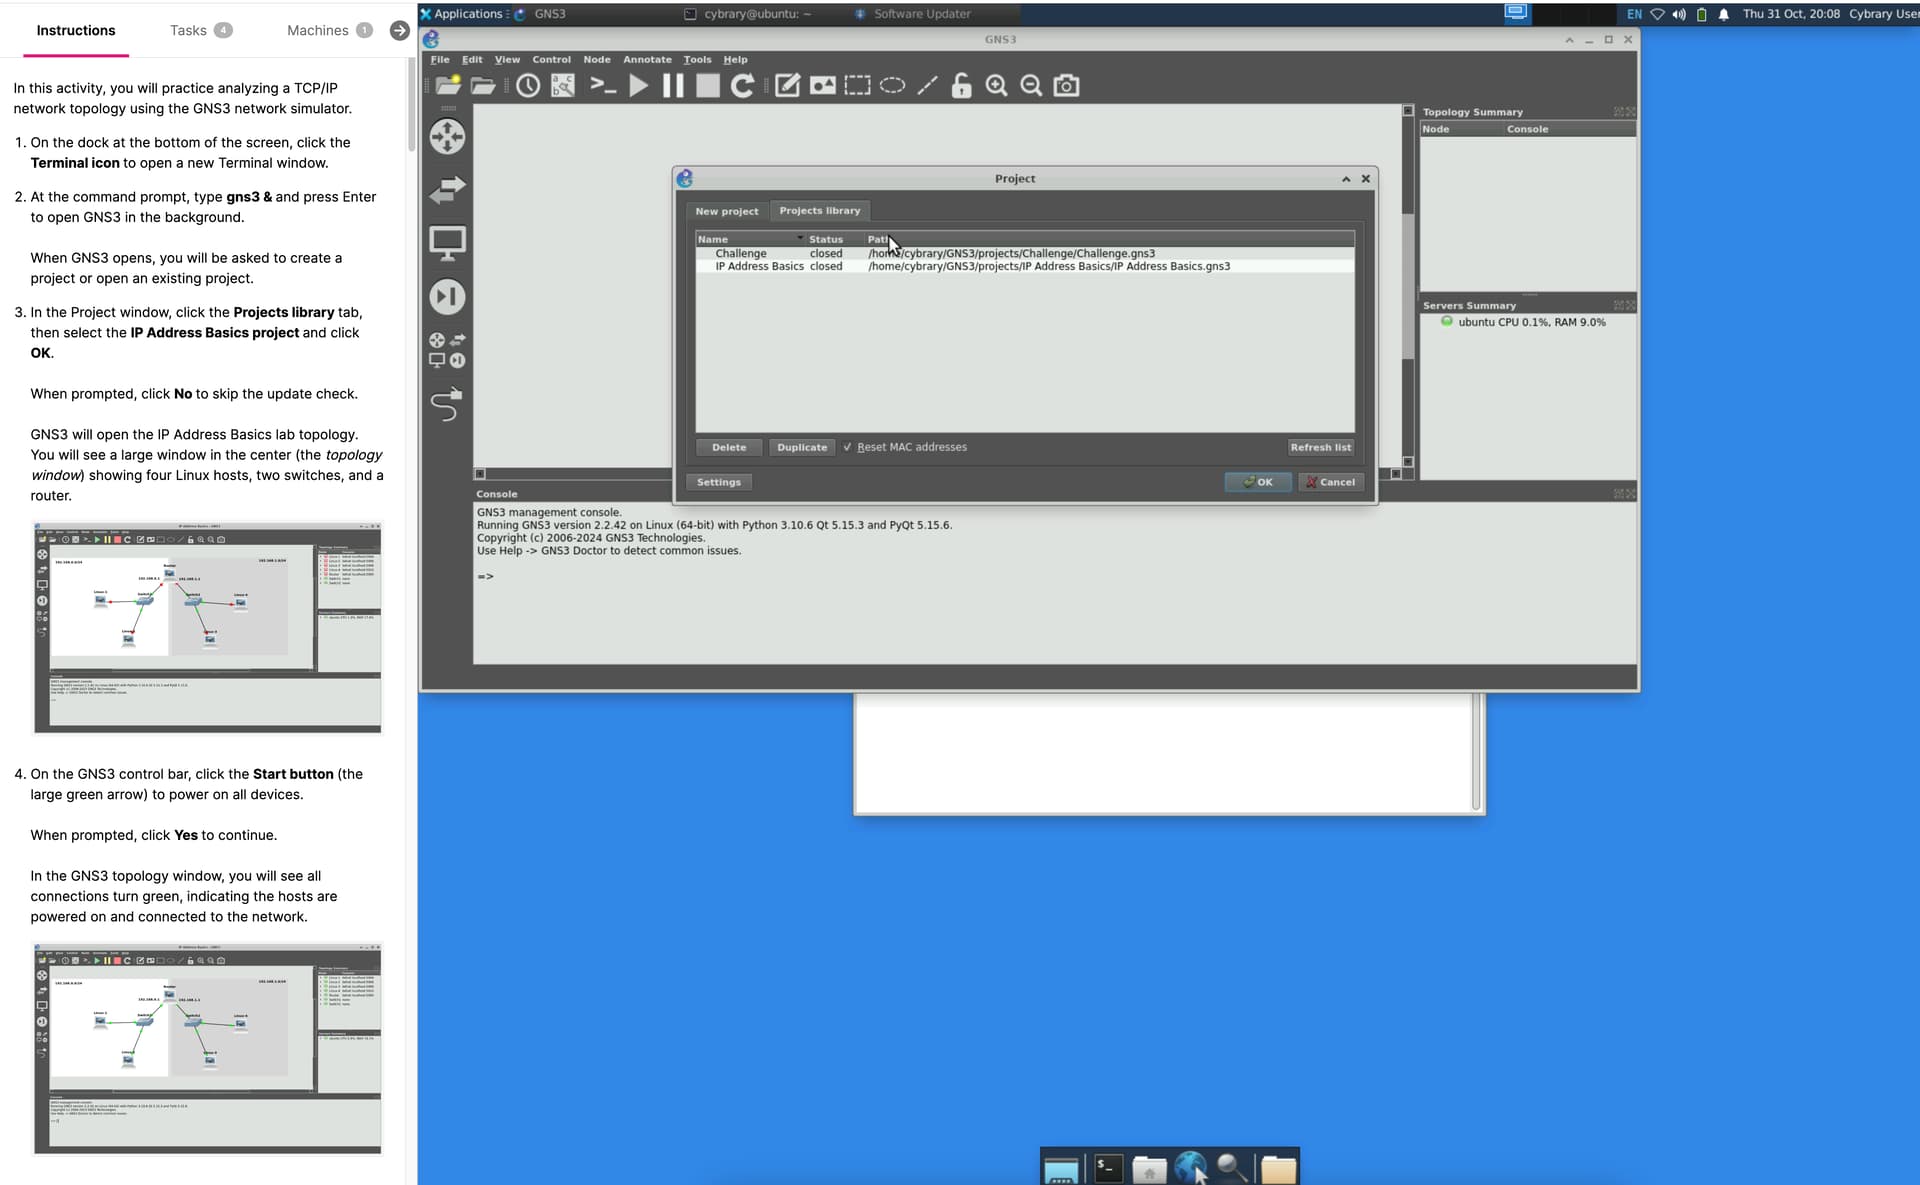Screen dimensions: 1920x1185
Task: Collapse the instructions panel arrow
Action: [399, 30]
